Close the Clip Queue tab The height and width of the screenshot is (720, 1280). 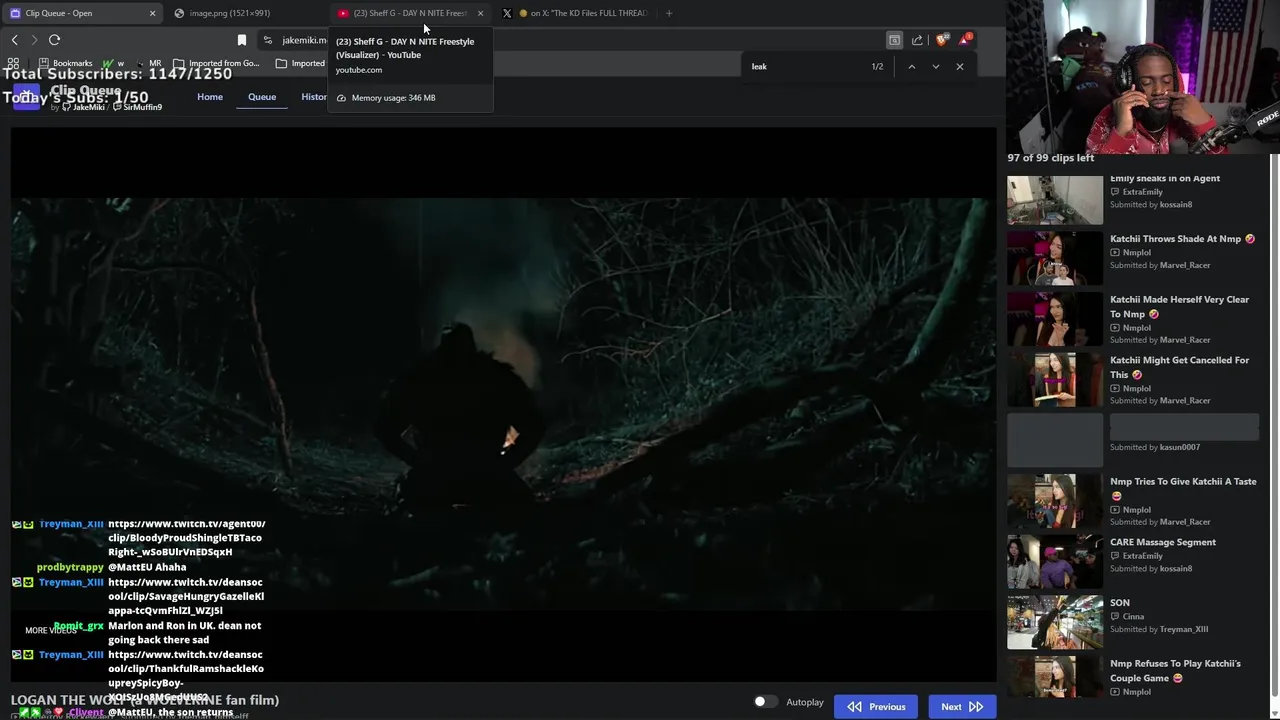pyautogui.click(x=152, y=13)
